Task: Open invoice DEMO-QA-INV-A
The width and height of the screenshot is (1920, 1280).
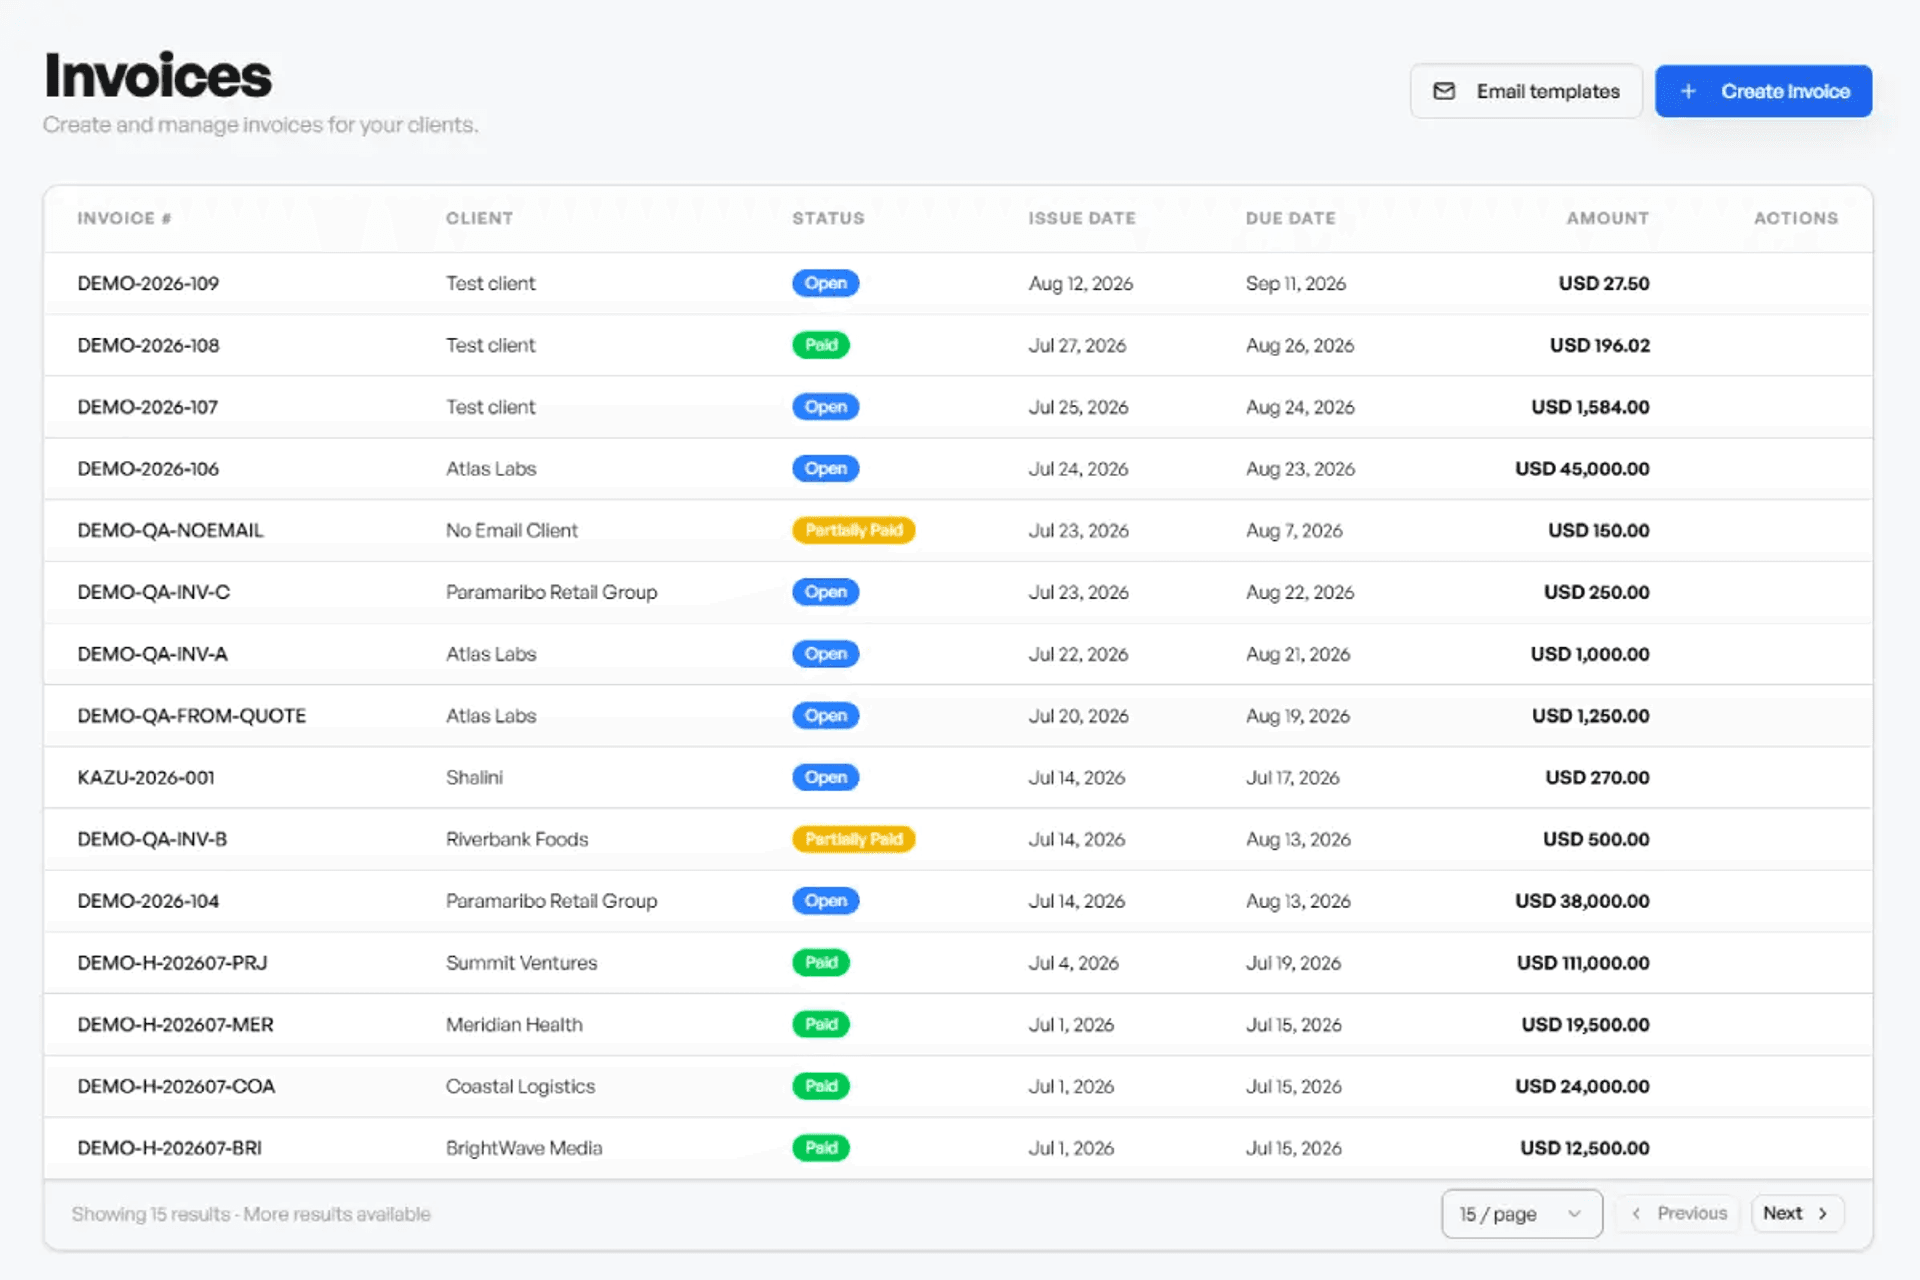Action: pyautogui.click(x=152, y=654)
